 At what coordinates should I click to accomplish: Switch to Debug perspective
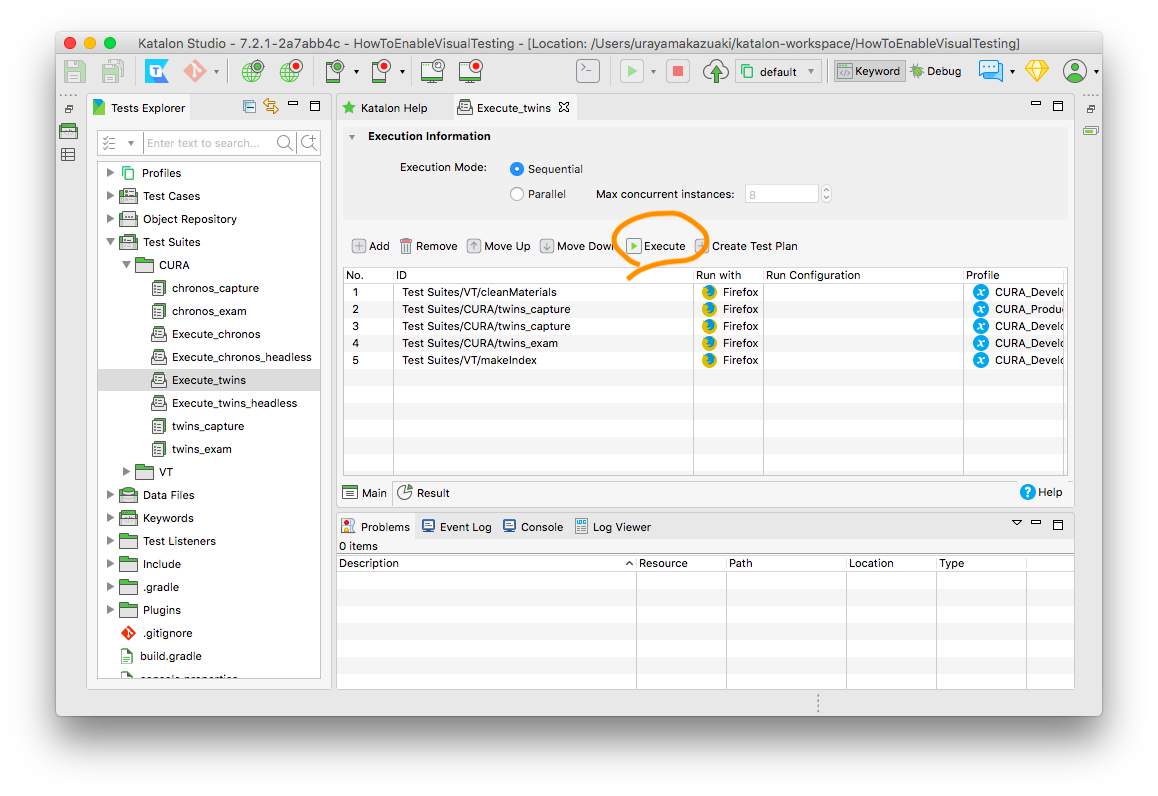936,71
